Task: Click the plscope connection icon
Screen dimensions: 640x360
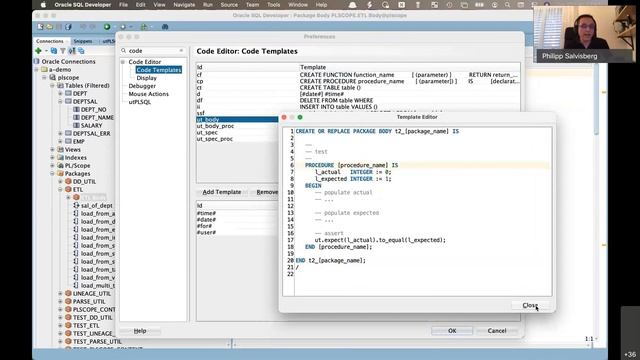Action: (x=53, y=78)
